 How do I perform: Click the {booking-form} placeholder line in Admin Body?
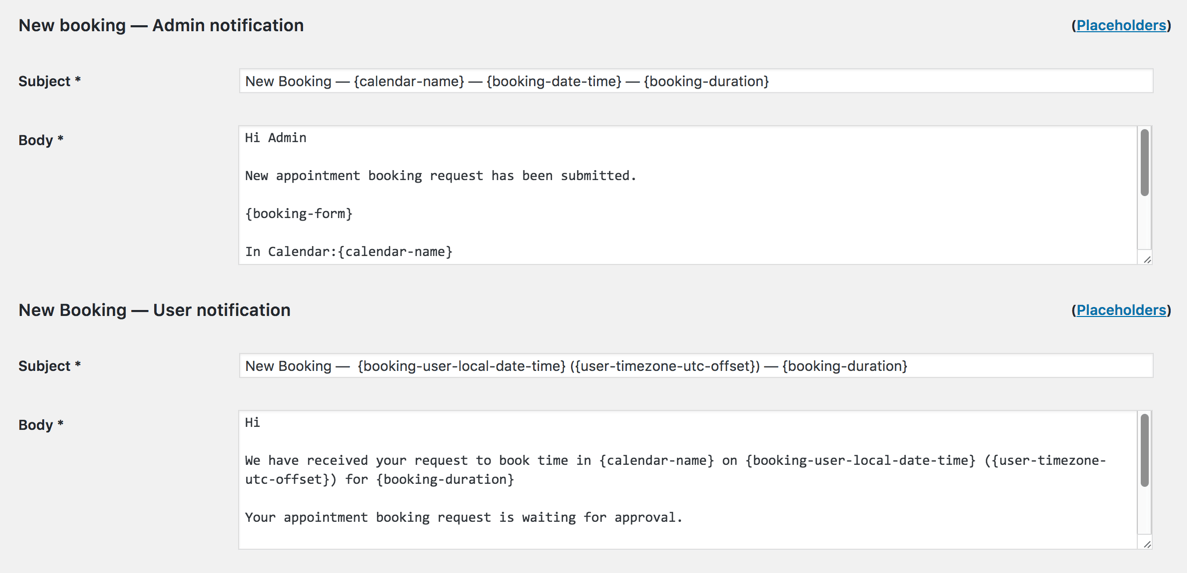[299, 214]
